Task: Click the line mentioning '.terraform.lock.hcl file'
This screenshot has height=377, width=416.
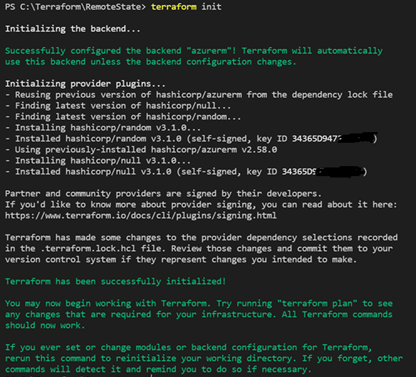Action: (x=199, y=248)
